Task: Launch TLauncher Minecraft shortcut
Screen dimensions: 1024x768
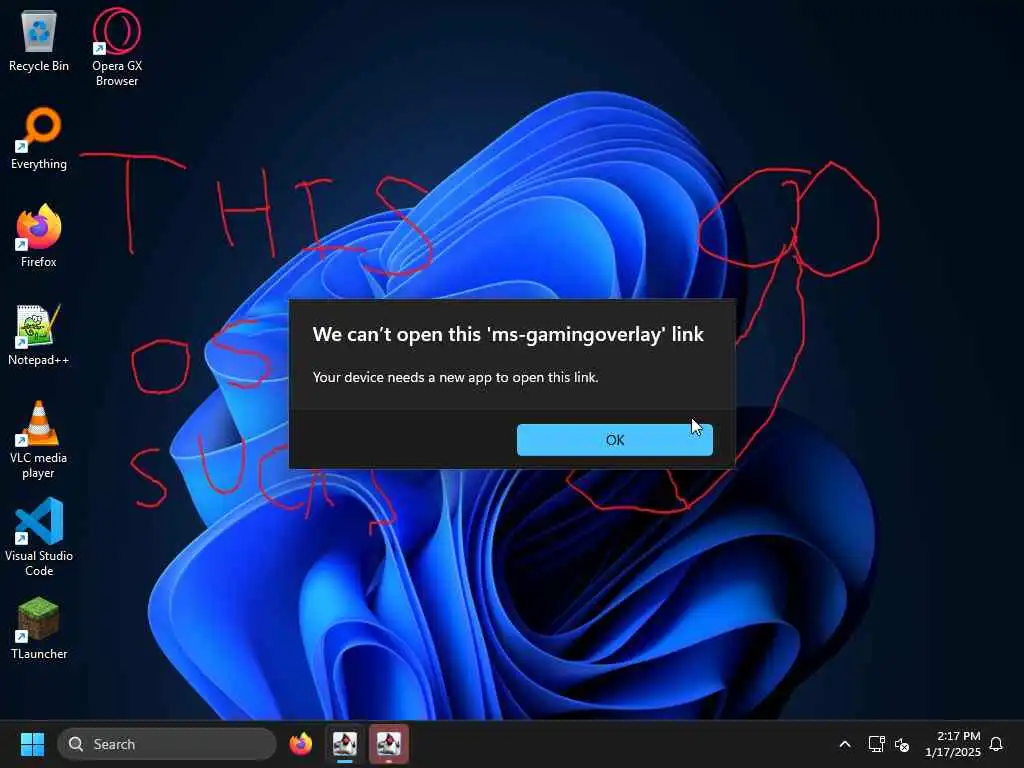Action: (39, 628)
